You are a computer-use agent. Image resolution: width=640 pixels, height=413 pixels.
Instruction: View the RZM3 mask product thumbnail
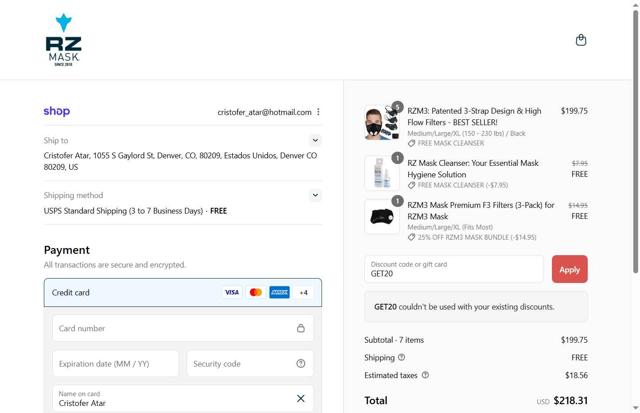382,123
